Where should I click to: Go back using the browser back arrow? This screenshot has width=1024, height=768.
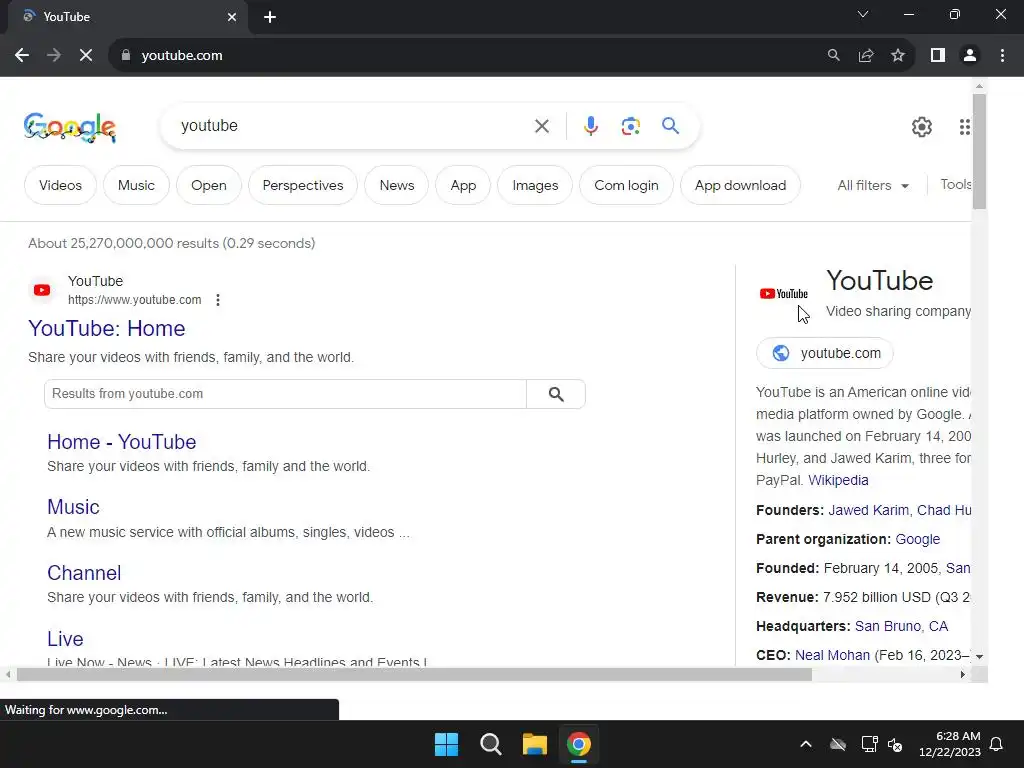pos(22,56)
